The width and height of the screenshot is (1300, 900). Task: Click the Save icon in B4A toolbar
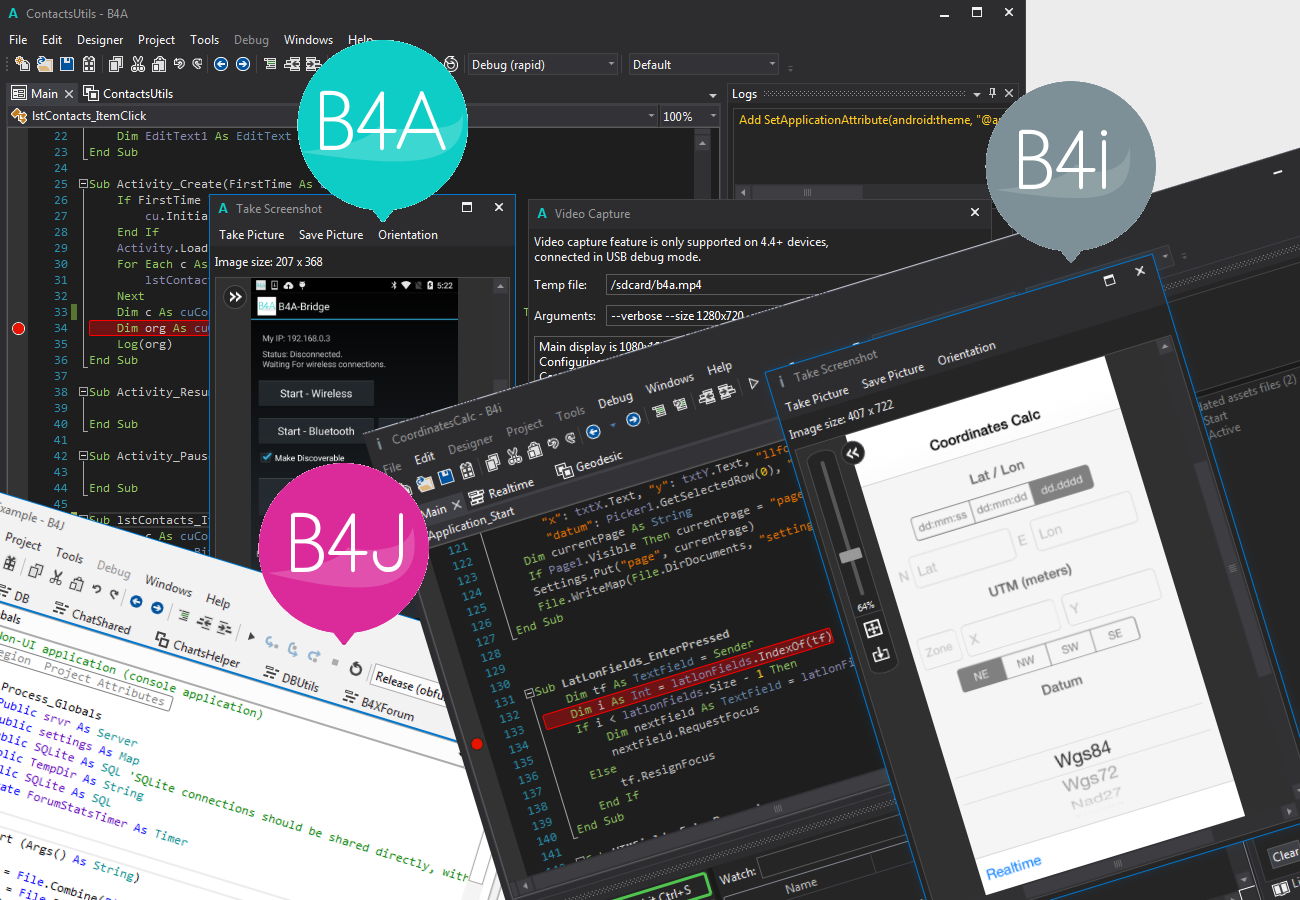pos(67,64)
